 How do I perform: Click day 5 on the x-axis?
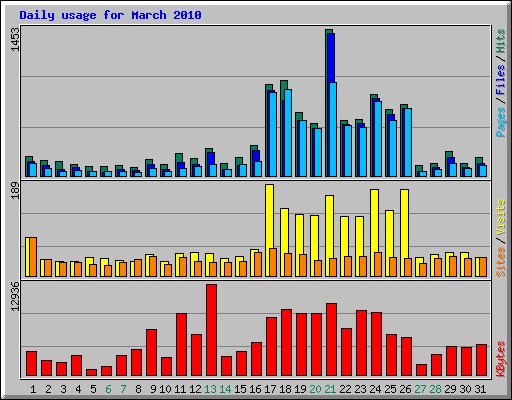[x=93, y=389]
